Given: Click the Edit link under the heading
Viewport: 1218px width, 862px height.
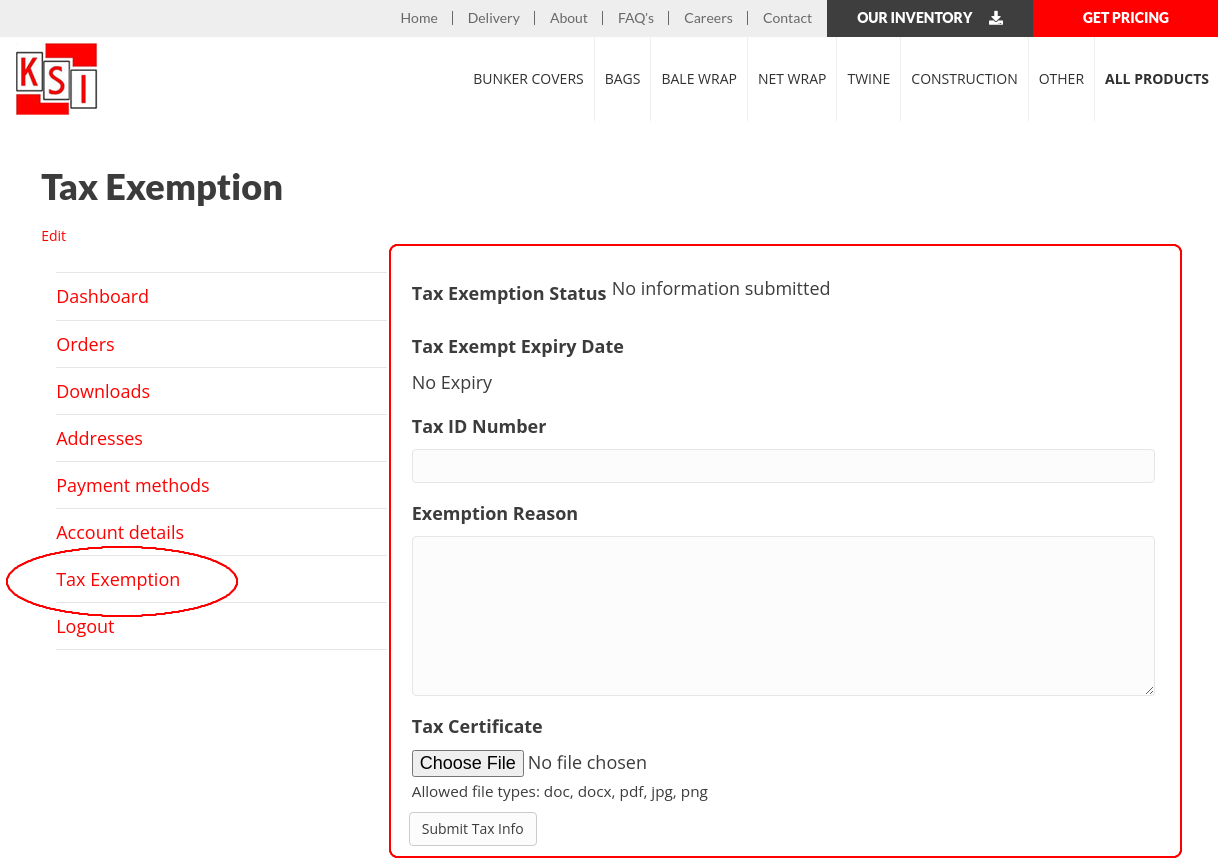Looking at the screenshot, I should click(x=53, y=236).
